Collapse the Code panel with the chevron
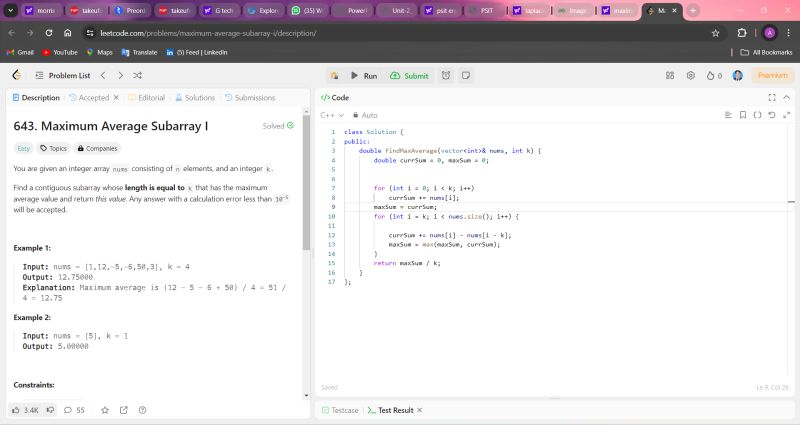 (786, 97)
